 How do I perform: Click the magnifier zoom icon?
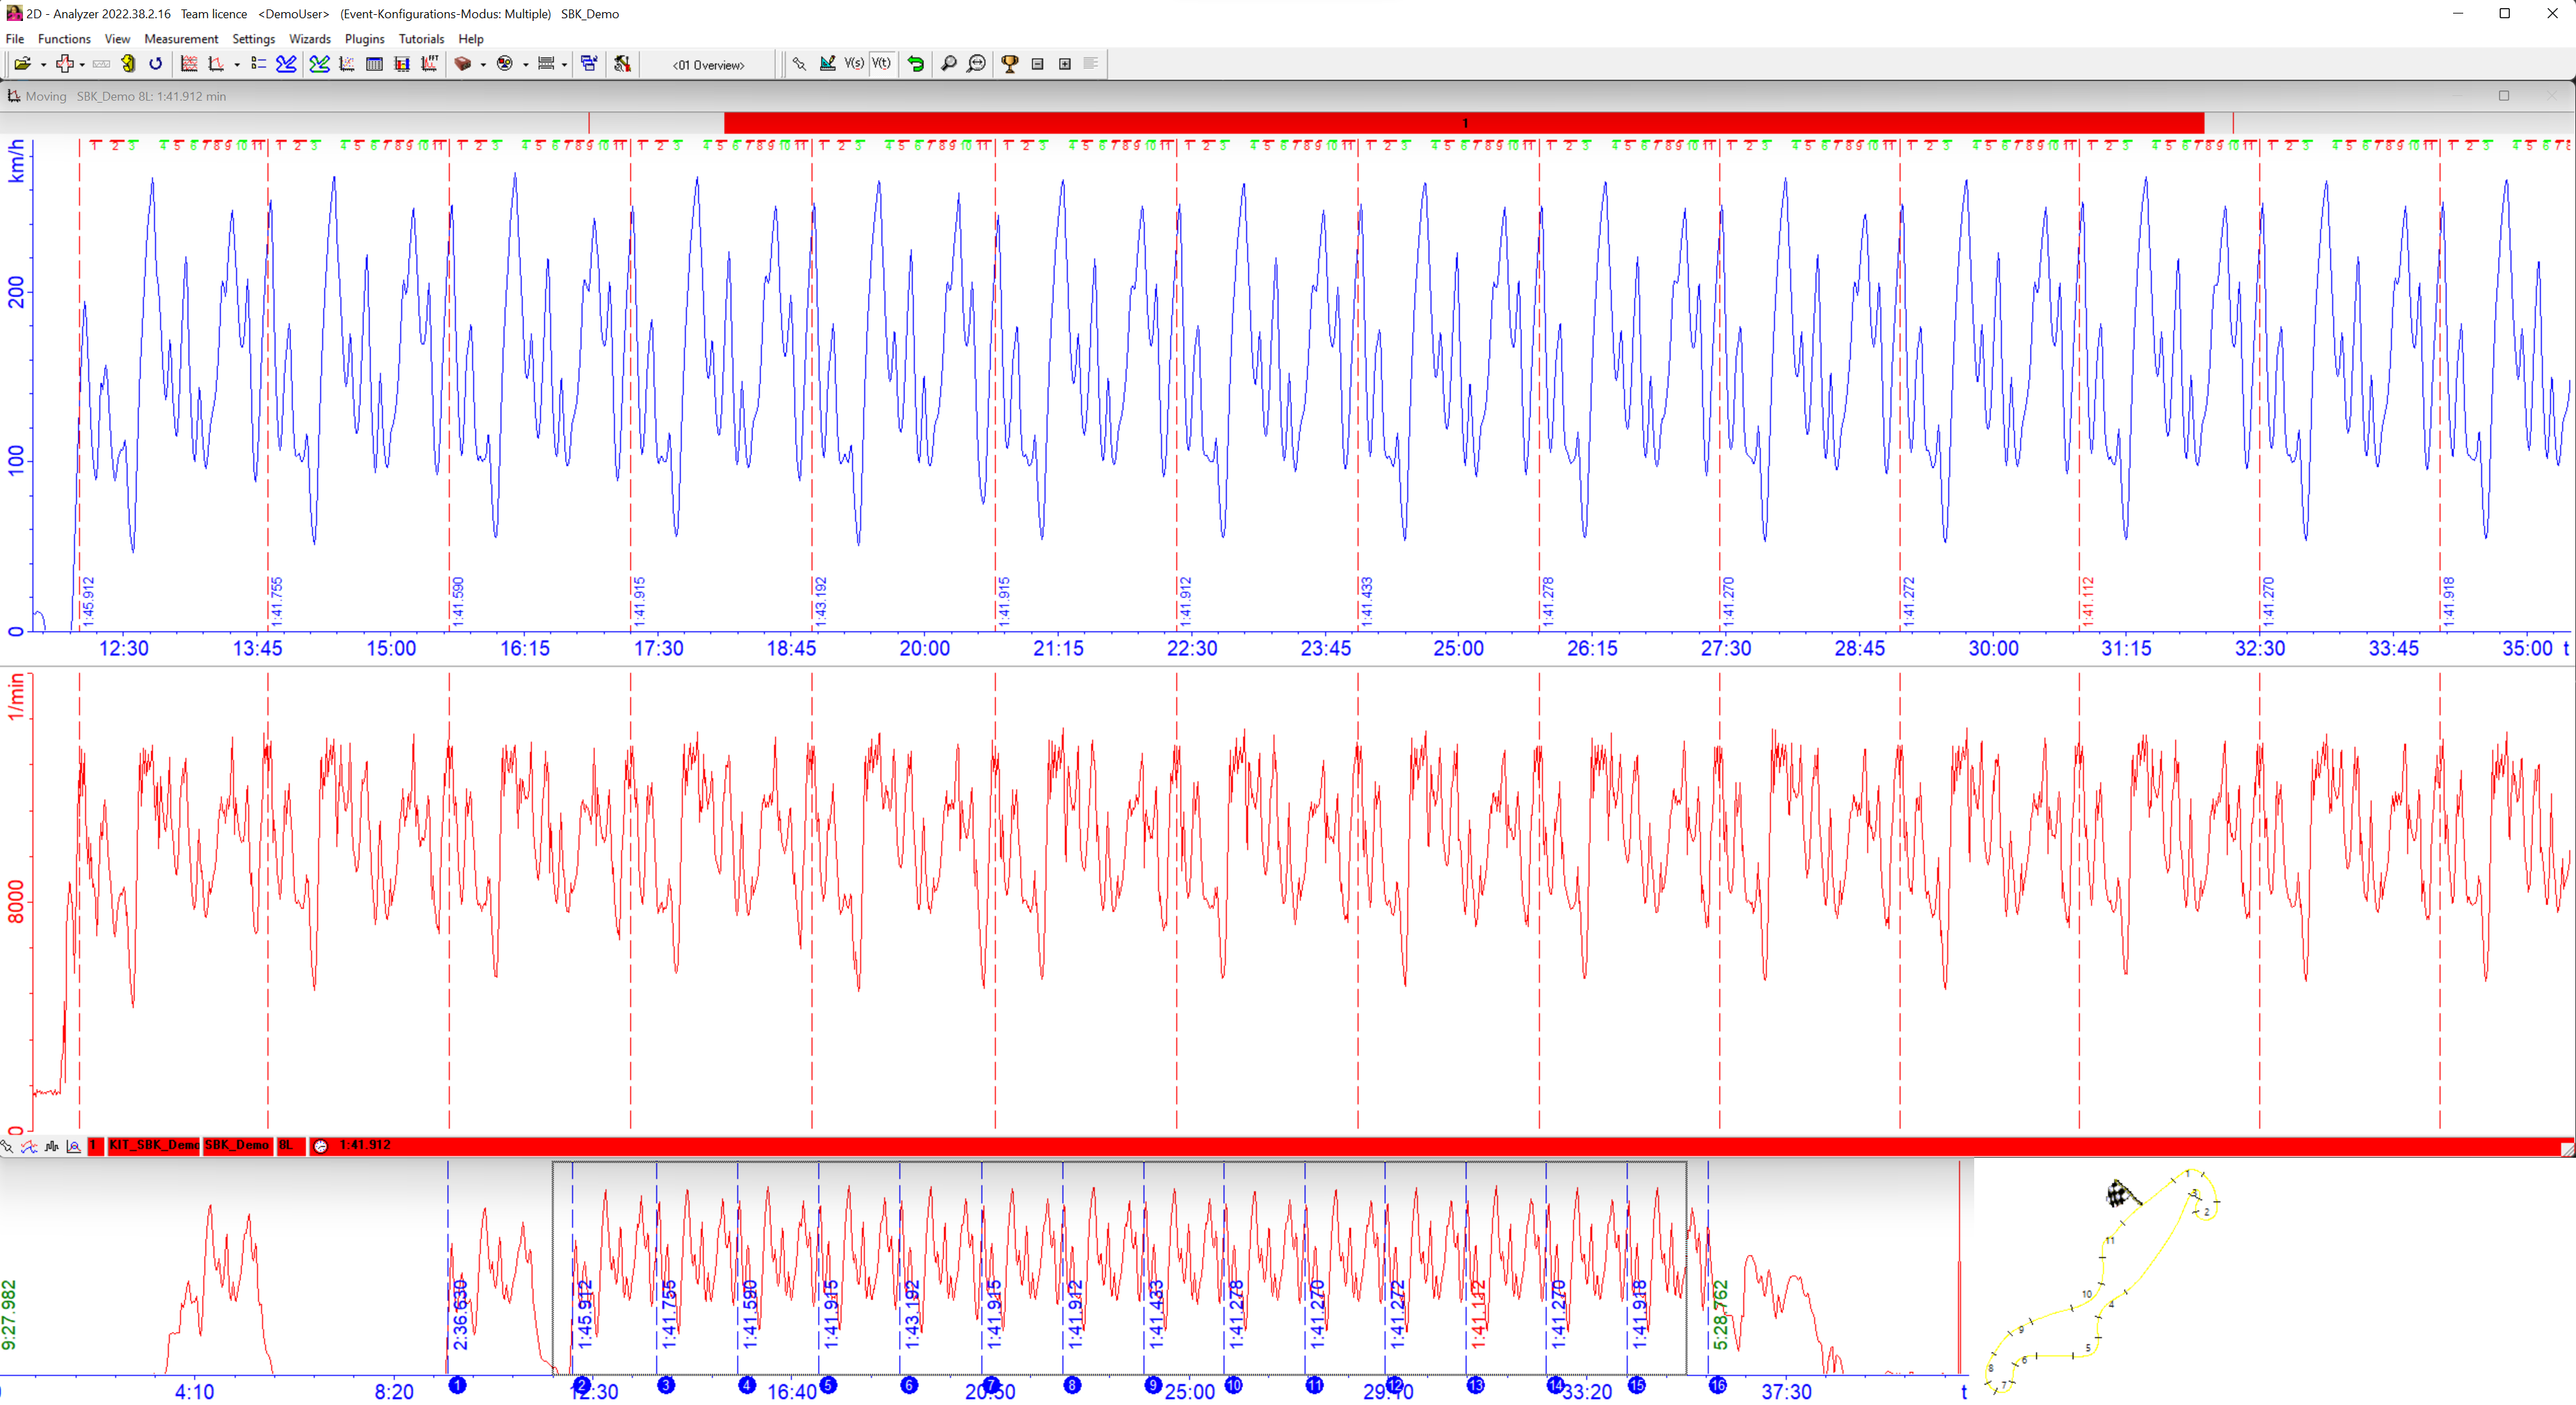948,64
